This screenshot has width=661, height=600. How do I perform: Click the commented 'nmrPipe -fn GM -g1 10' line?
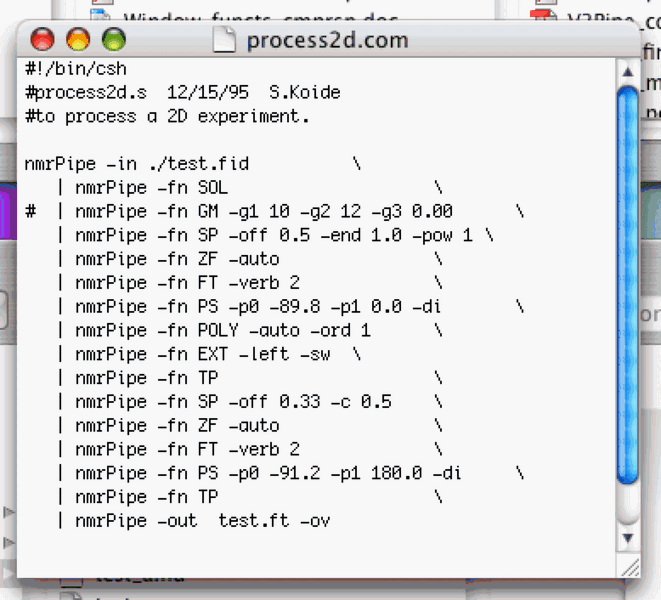point(274,212)
